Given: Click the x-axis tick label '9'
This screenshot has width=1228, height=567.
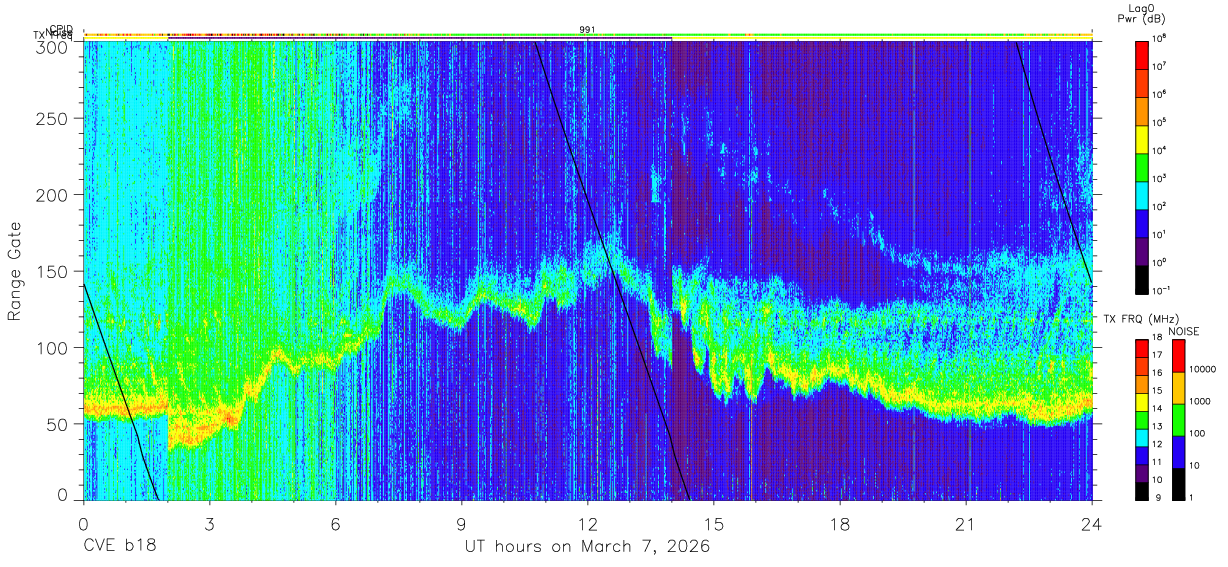Looking at the screenshot, I should coord(461,524).
